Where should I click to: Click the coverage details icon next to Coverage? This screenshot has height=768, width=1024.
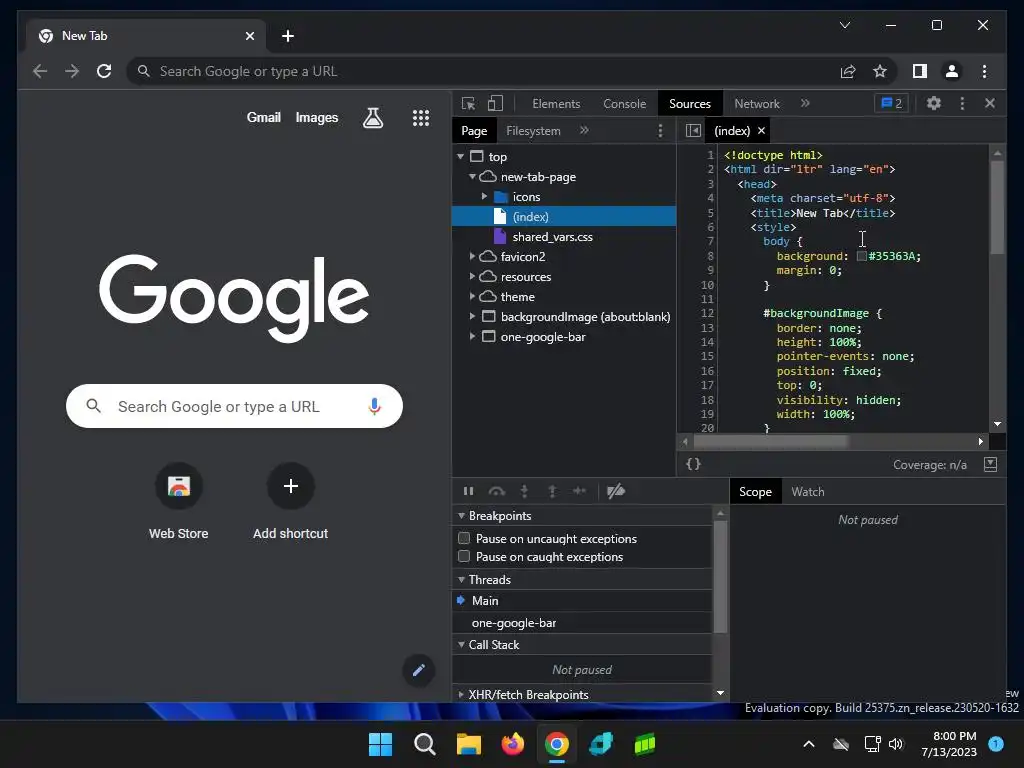click(991, 464)
